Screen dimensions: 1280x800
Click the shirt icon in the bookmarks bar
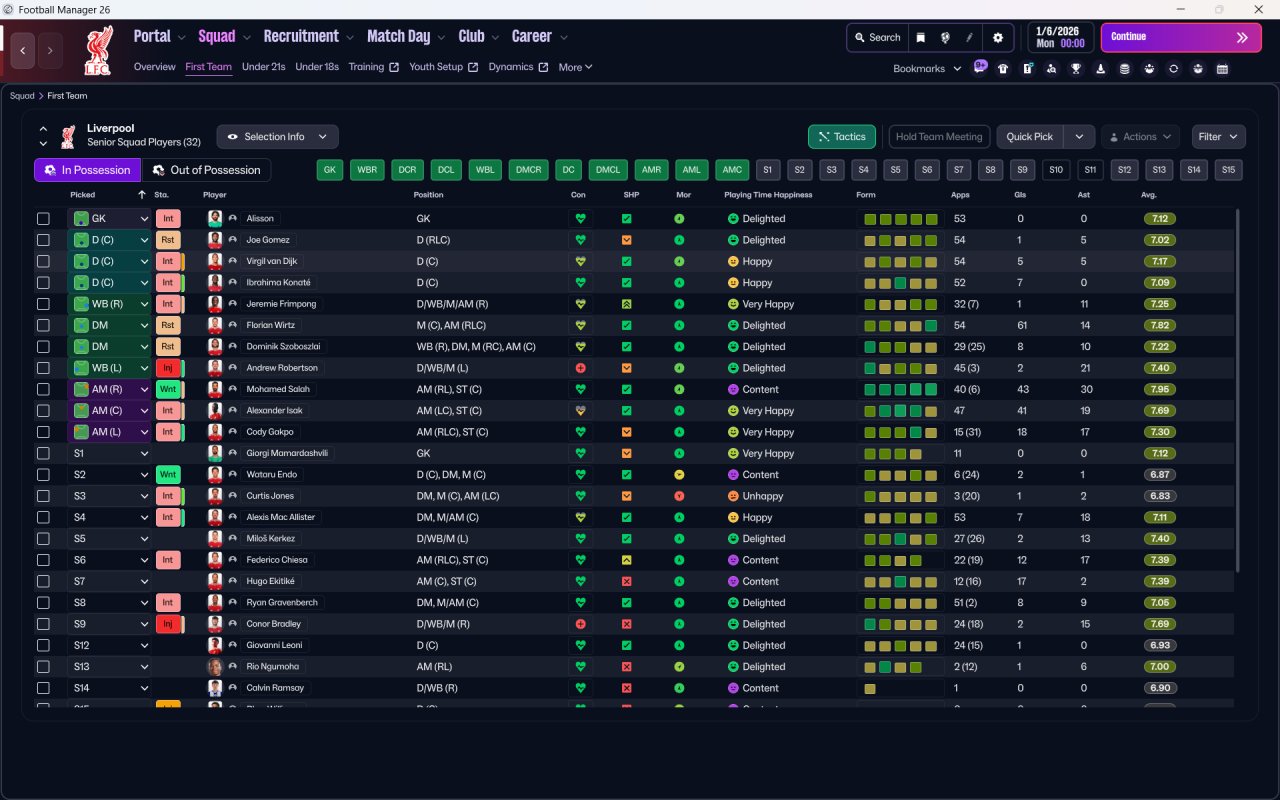[x=1003, y=69]
